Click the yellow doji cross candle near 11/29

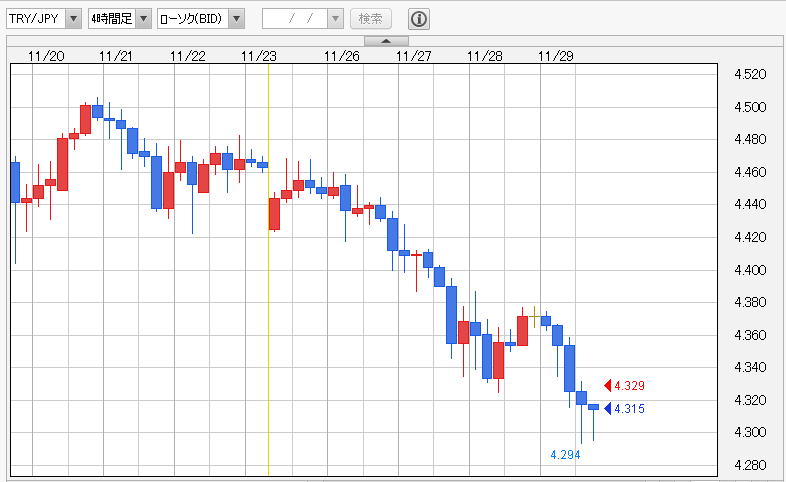[534, 317]
